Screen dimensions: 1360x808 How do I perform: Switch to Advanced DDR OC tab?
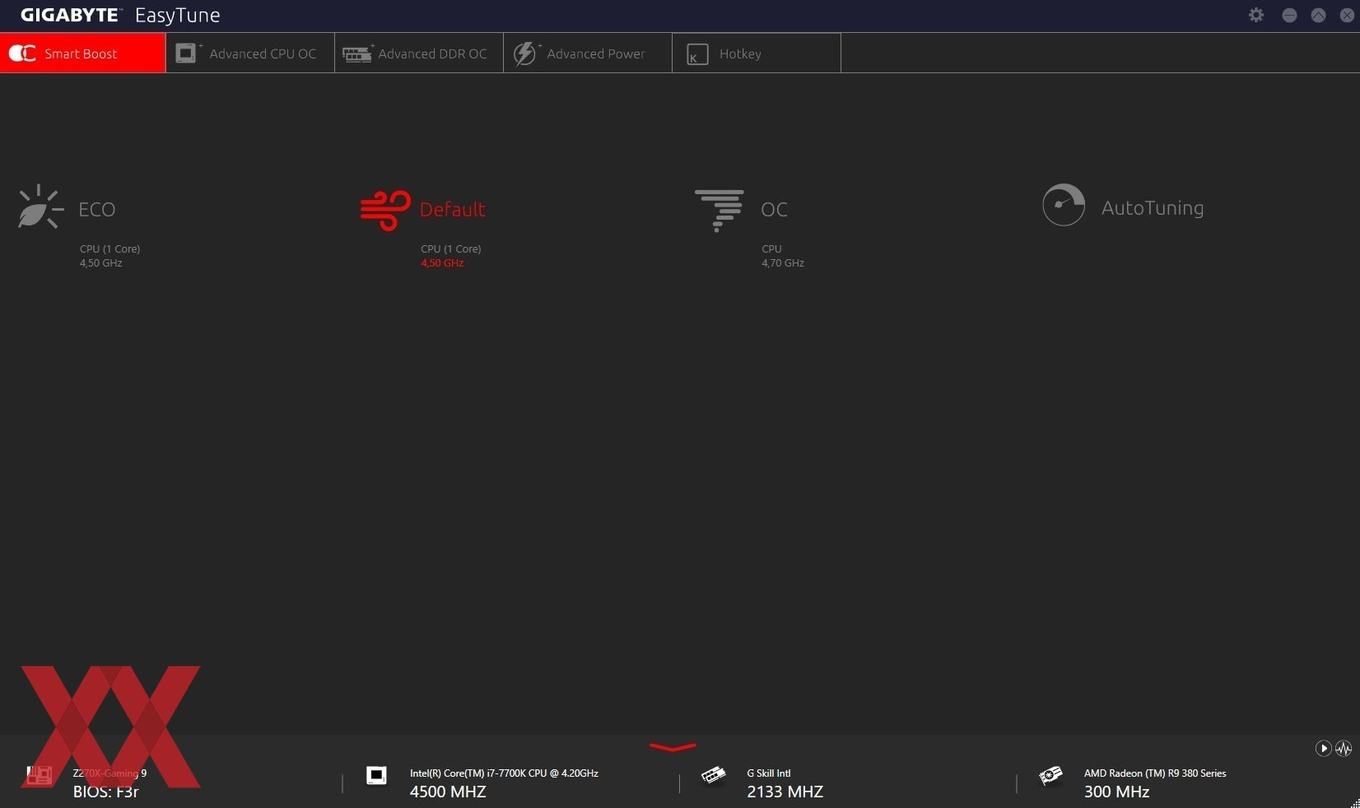pyautogui.click(x=419, y=53)
